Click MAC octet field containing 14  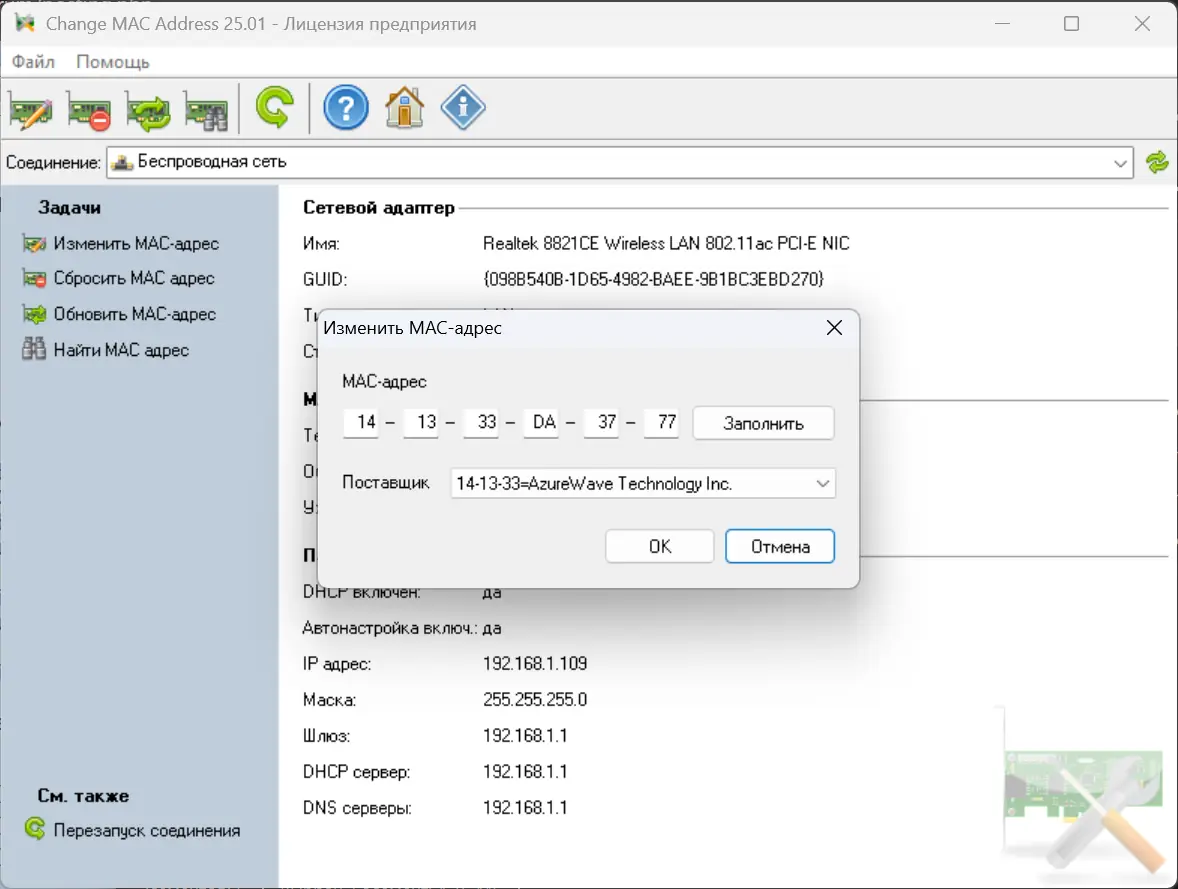click(x=361, y=422)
